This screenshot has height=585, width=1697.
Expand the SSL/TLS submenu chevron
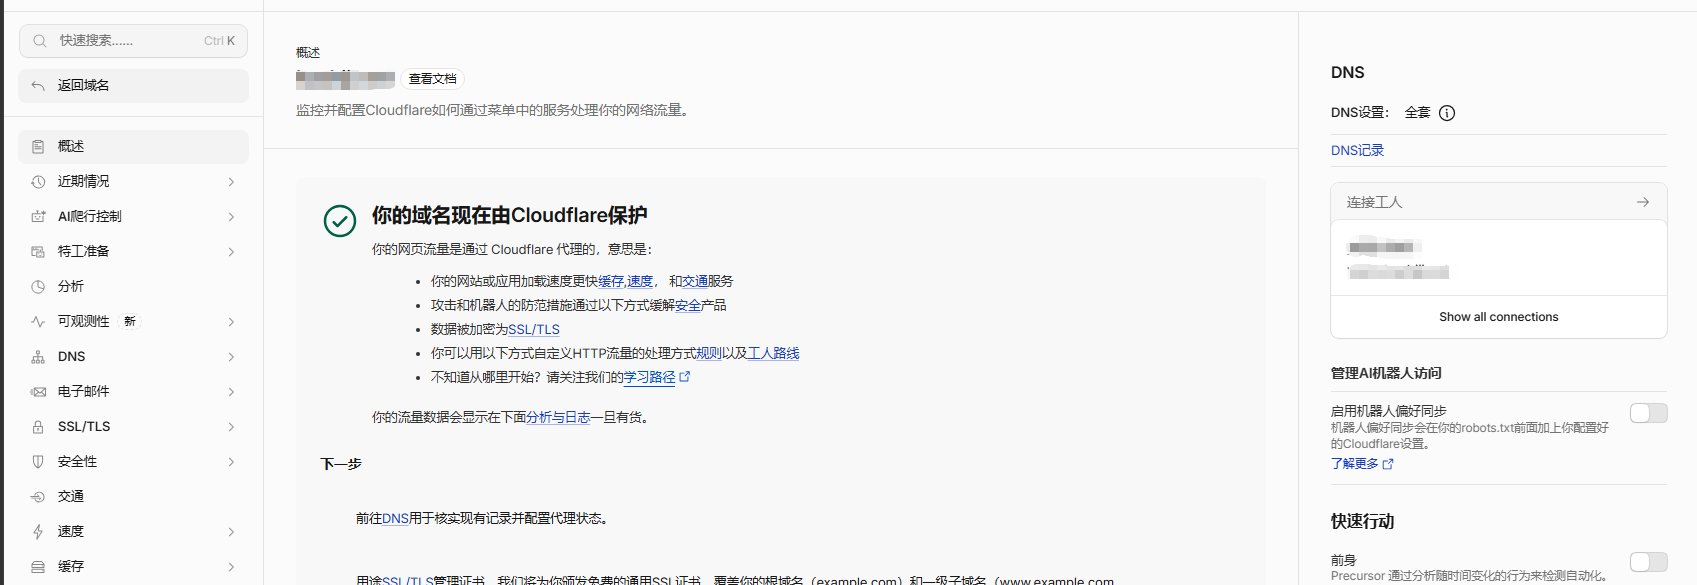pos(231,427)
